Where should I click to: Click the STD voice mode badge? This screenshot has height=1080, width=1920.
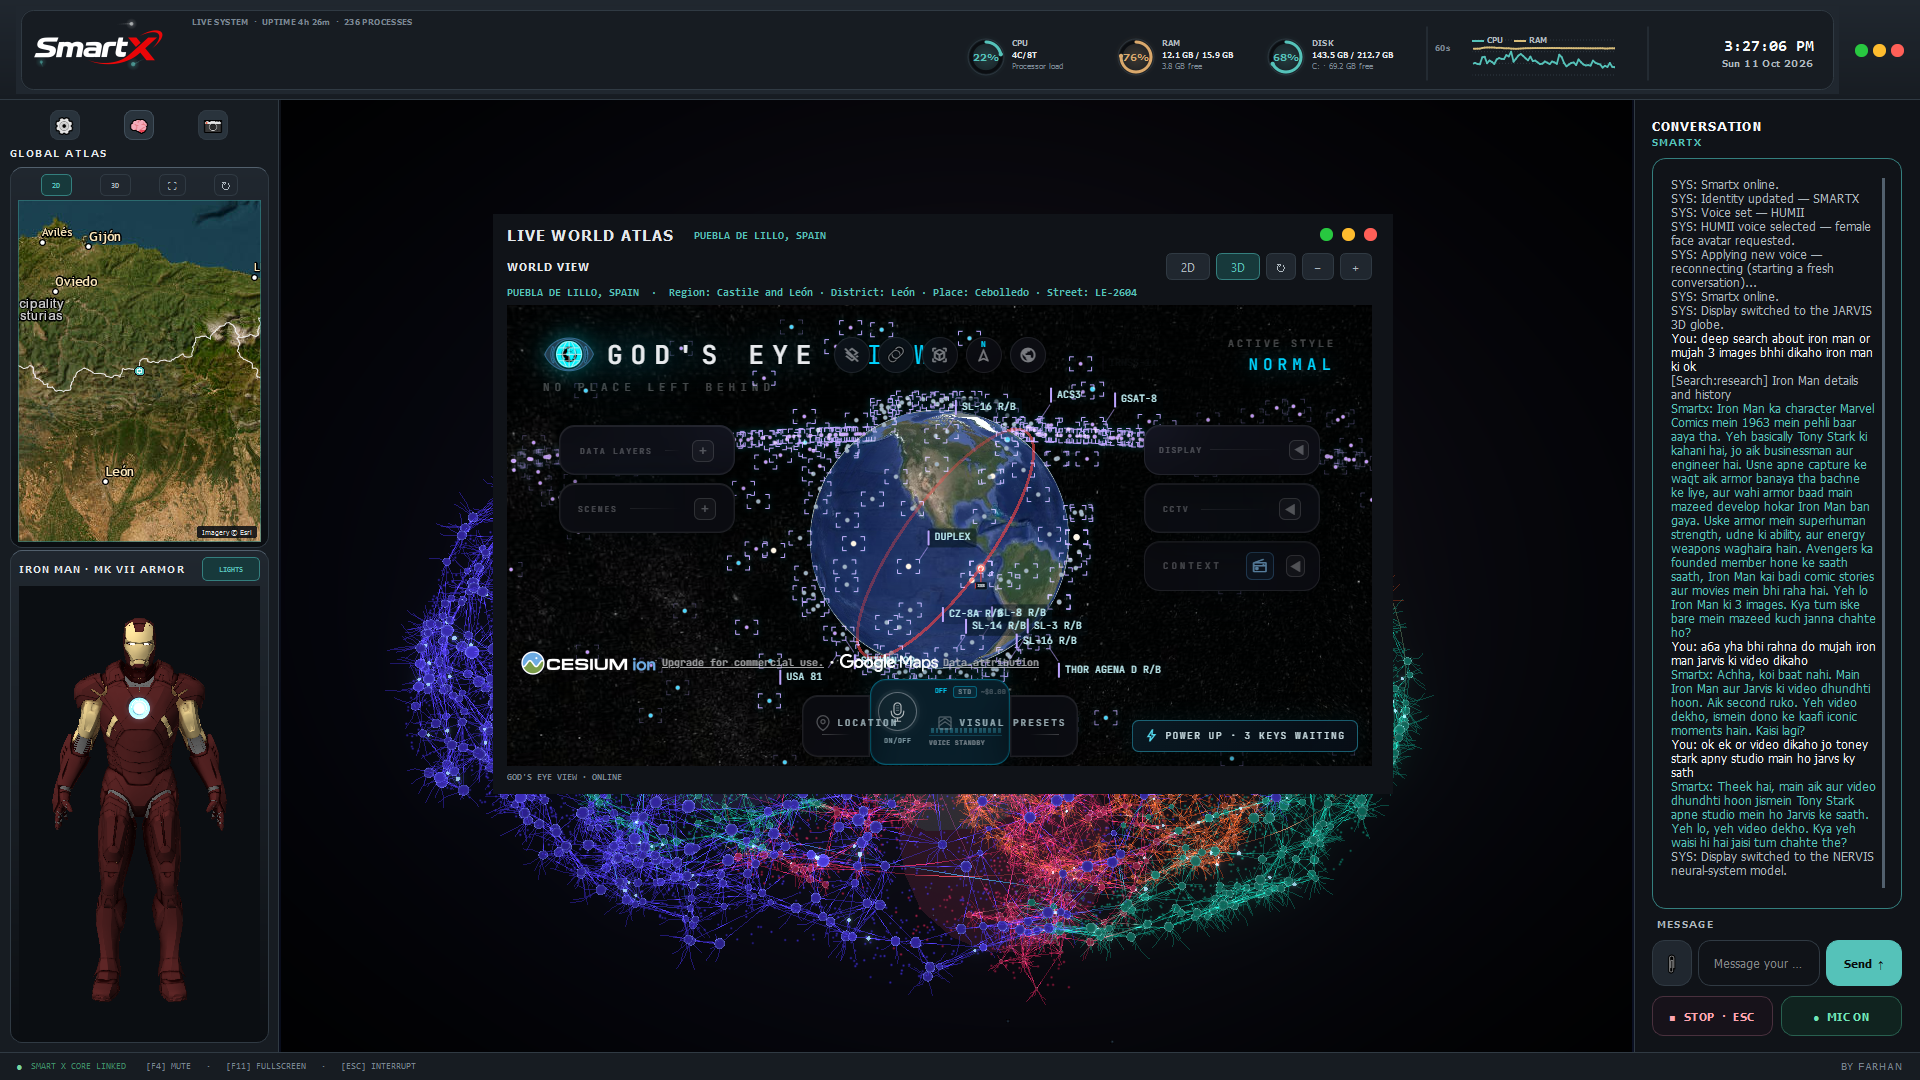pyautogui.click(x=964, y=691)
